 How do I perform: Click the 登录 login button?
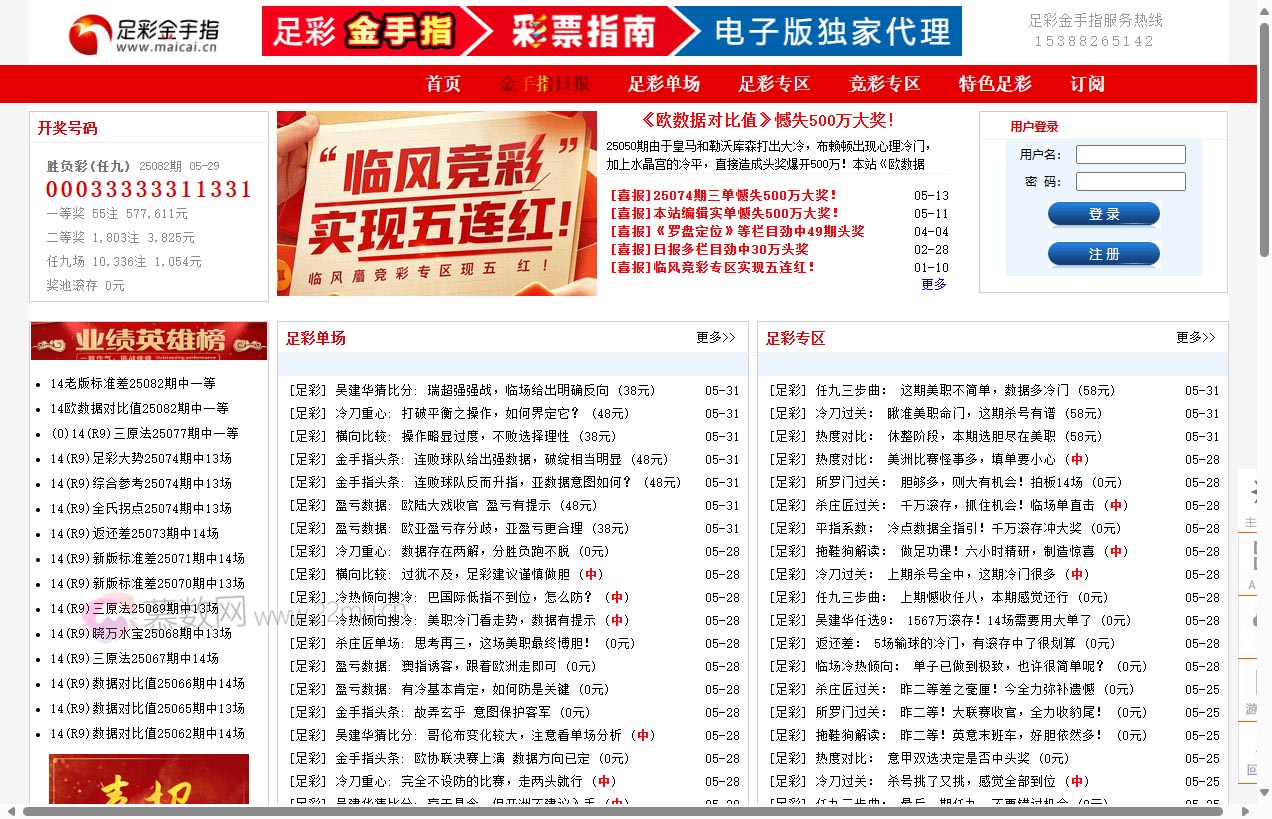(x=1103, y=213)
